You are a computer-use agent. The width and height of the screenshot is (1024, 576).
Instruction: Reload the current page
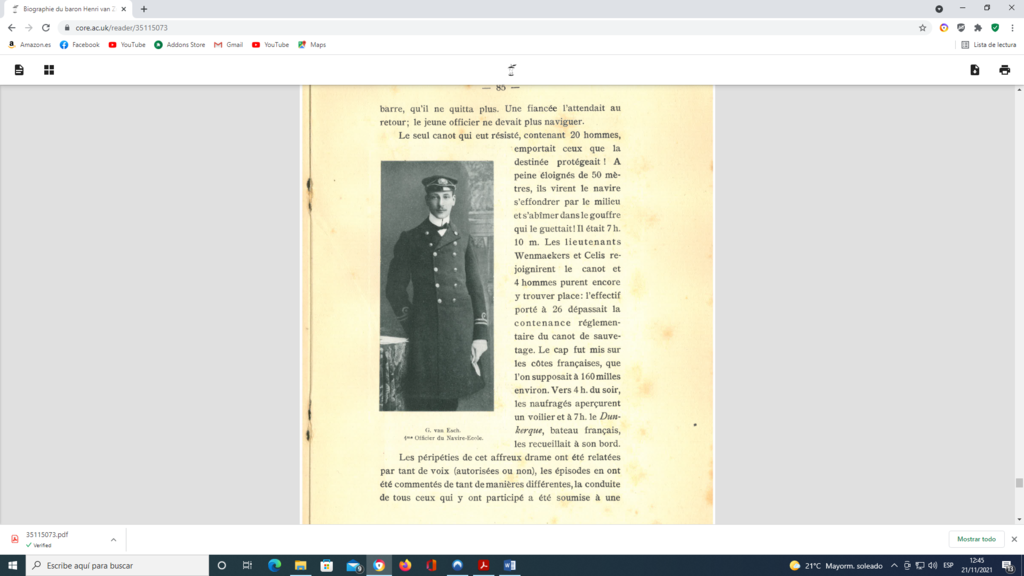point(46,27)
